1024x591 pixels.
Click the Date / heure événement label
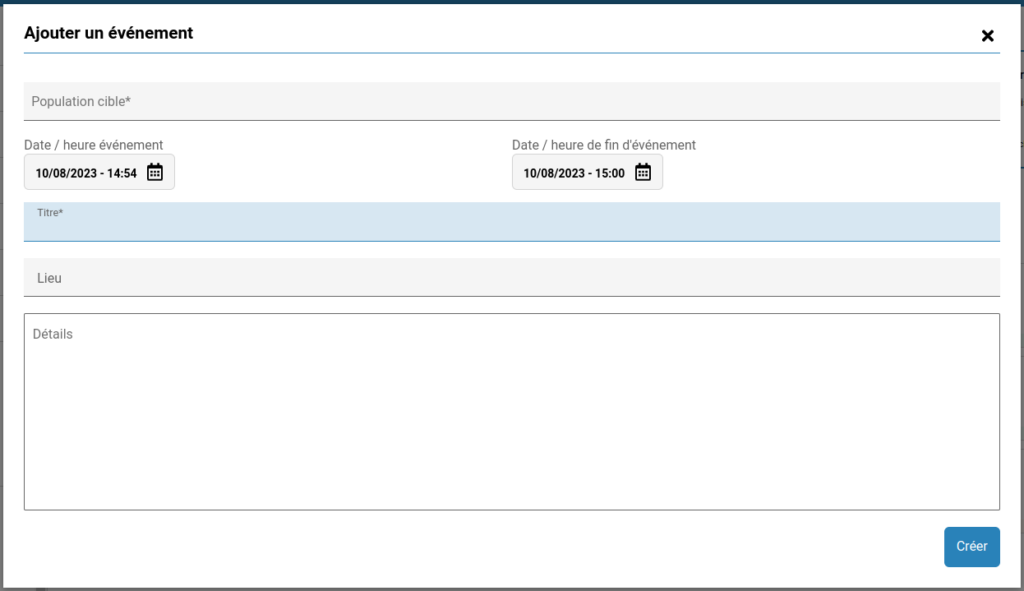point(93,145)
